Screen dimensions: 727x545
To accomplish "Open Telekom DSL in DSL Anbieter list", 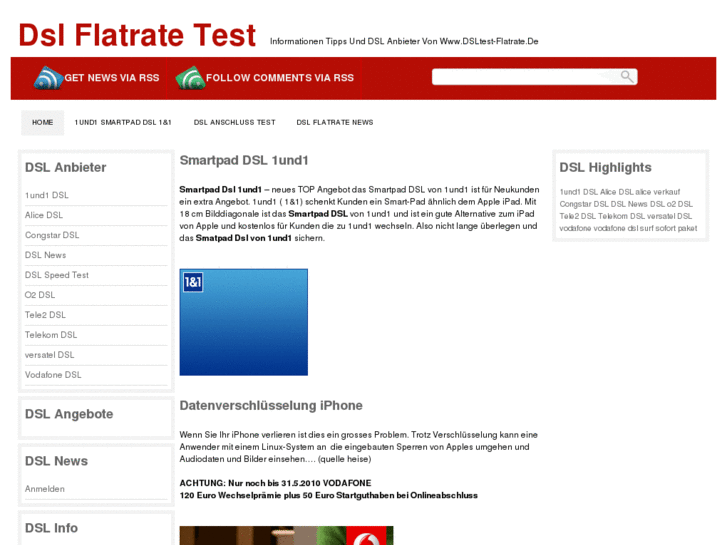I will point(51,335).
